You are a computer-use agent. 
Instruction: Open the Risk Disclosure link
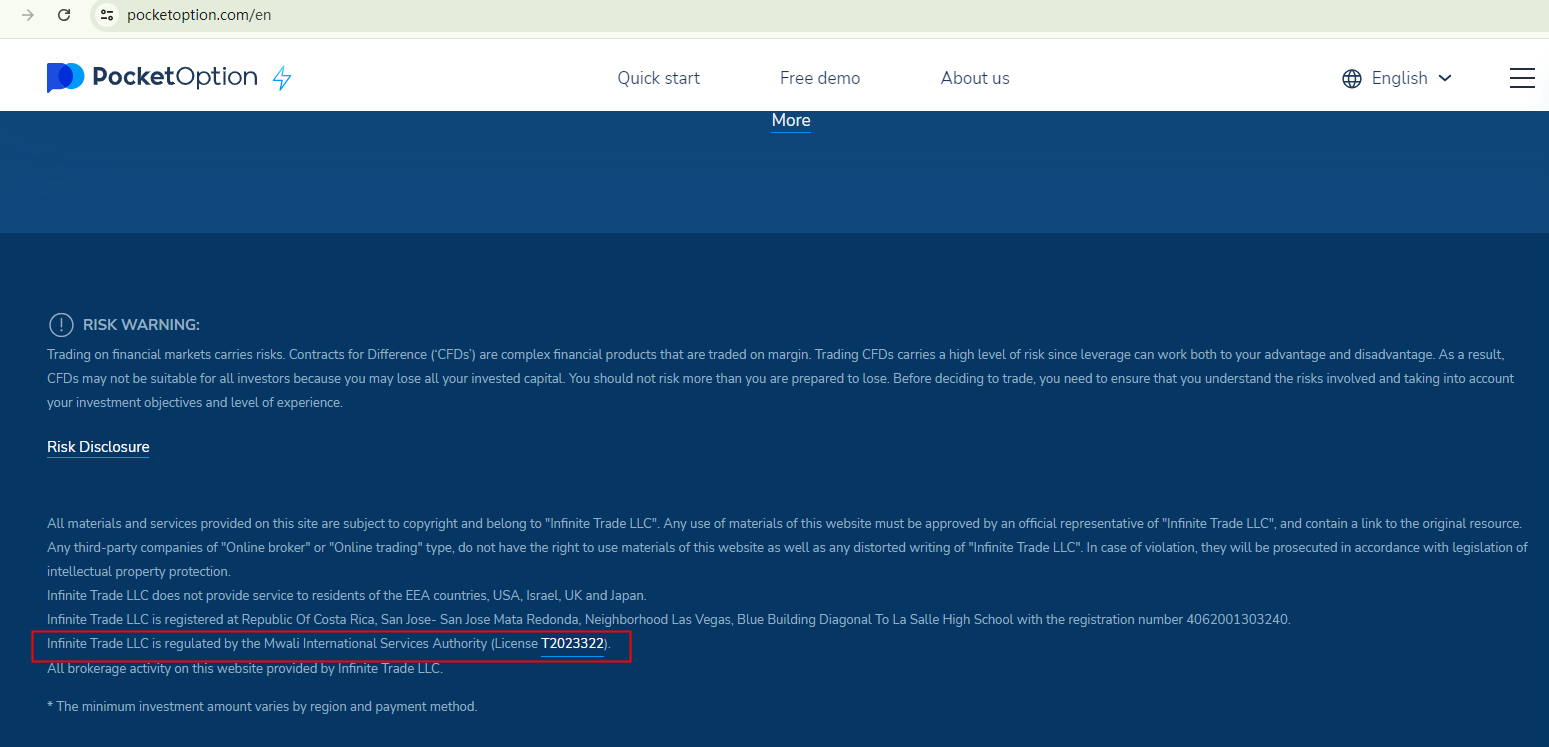[98, 447]
